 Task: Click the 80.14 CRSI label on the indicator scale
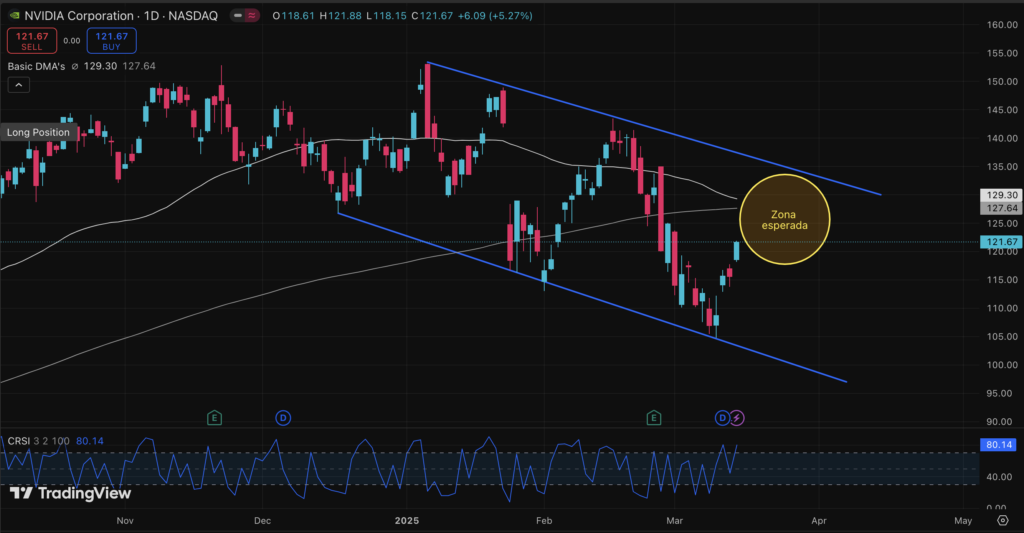pos(999,444)
